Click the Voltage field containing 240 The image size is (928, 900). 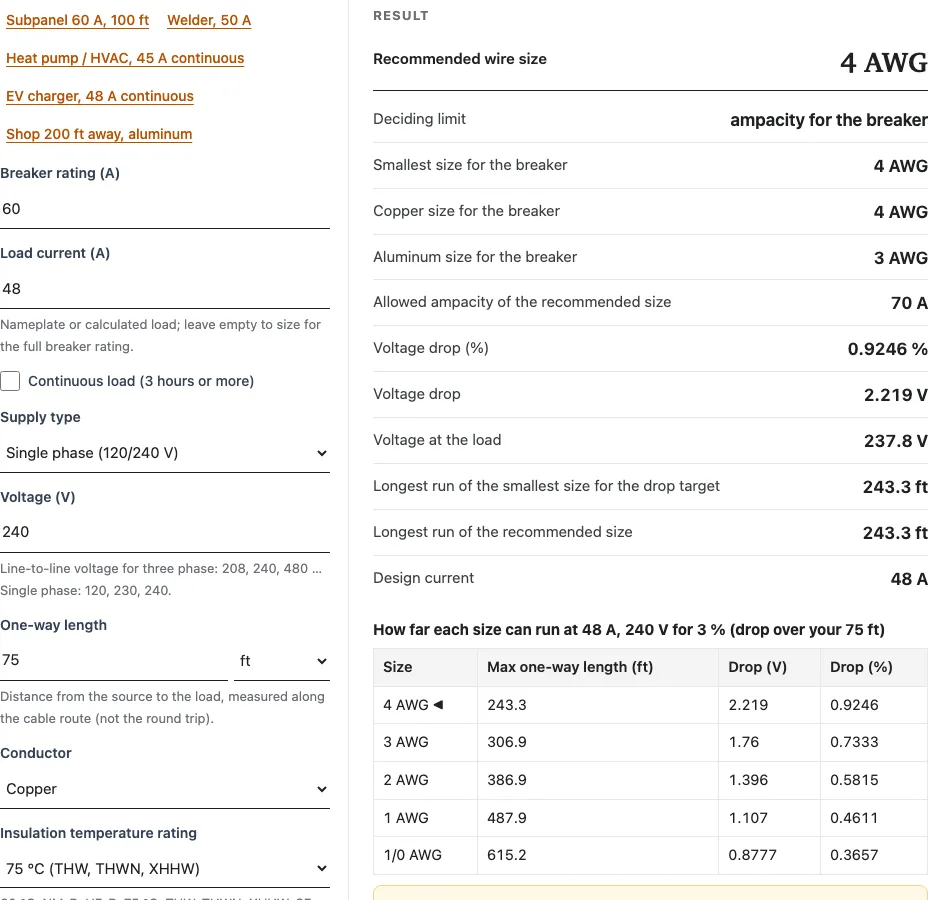tap(165, 533)
